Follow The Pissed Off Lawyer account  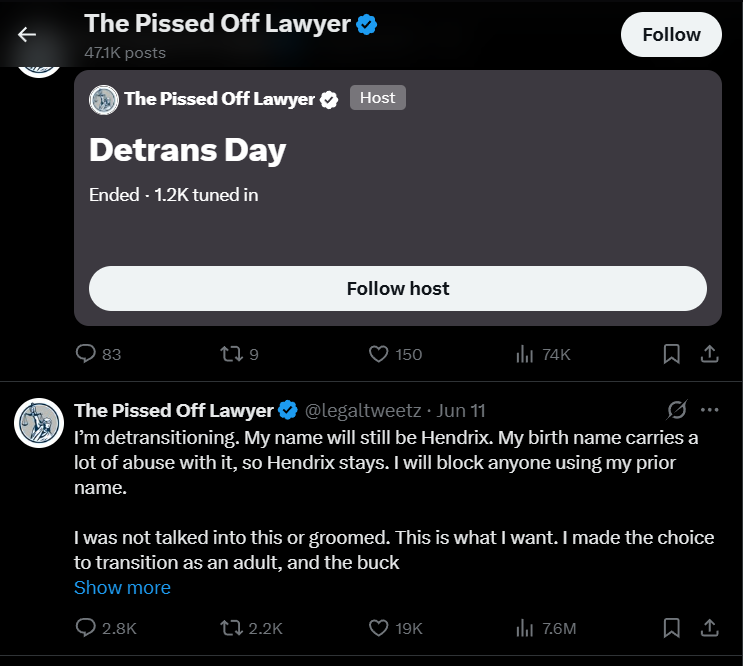click(671, 35)
